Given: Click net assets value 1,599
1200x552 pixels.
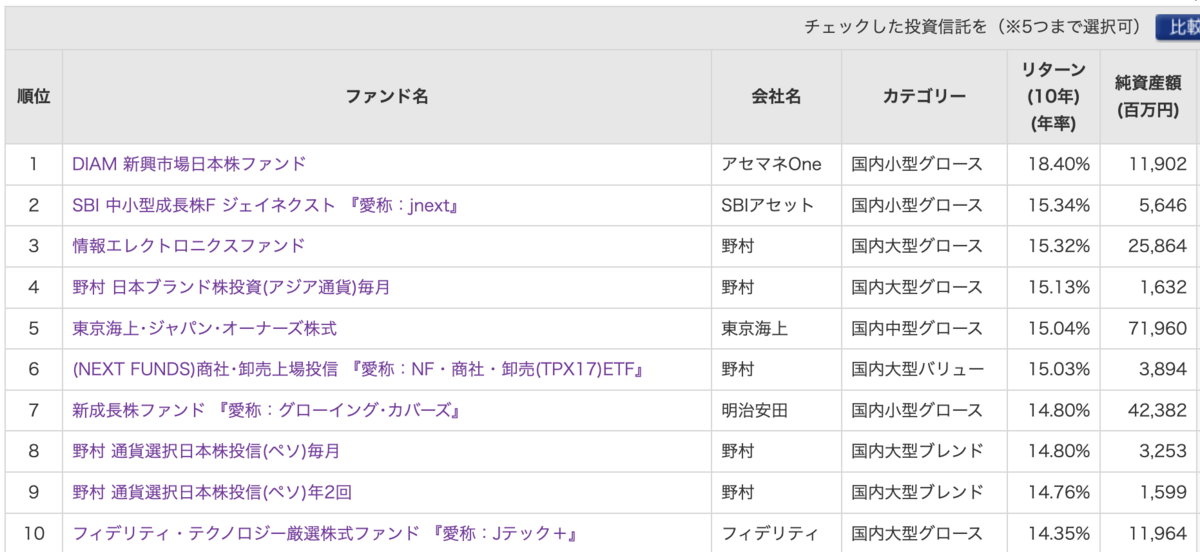Looking at the screenshot, I should tap(1165, 492).
